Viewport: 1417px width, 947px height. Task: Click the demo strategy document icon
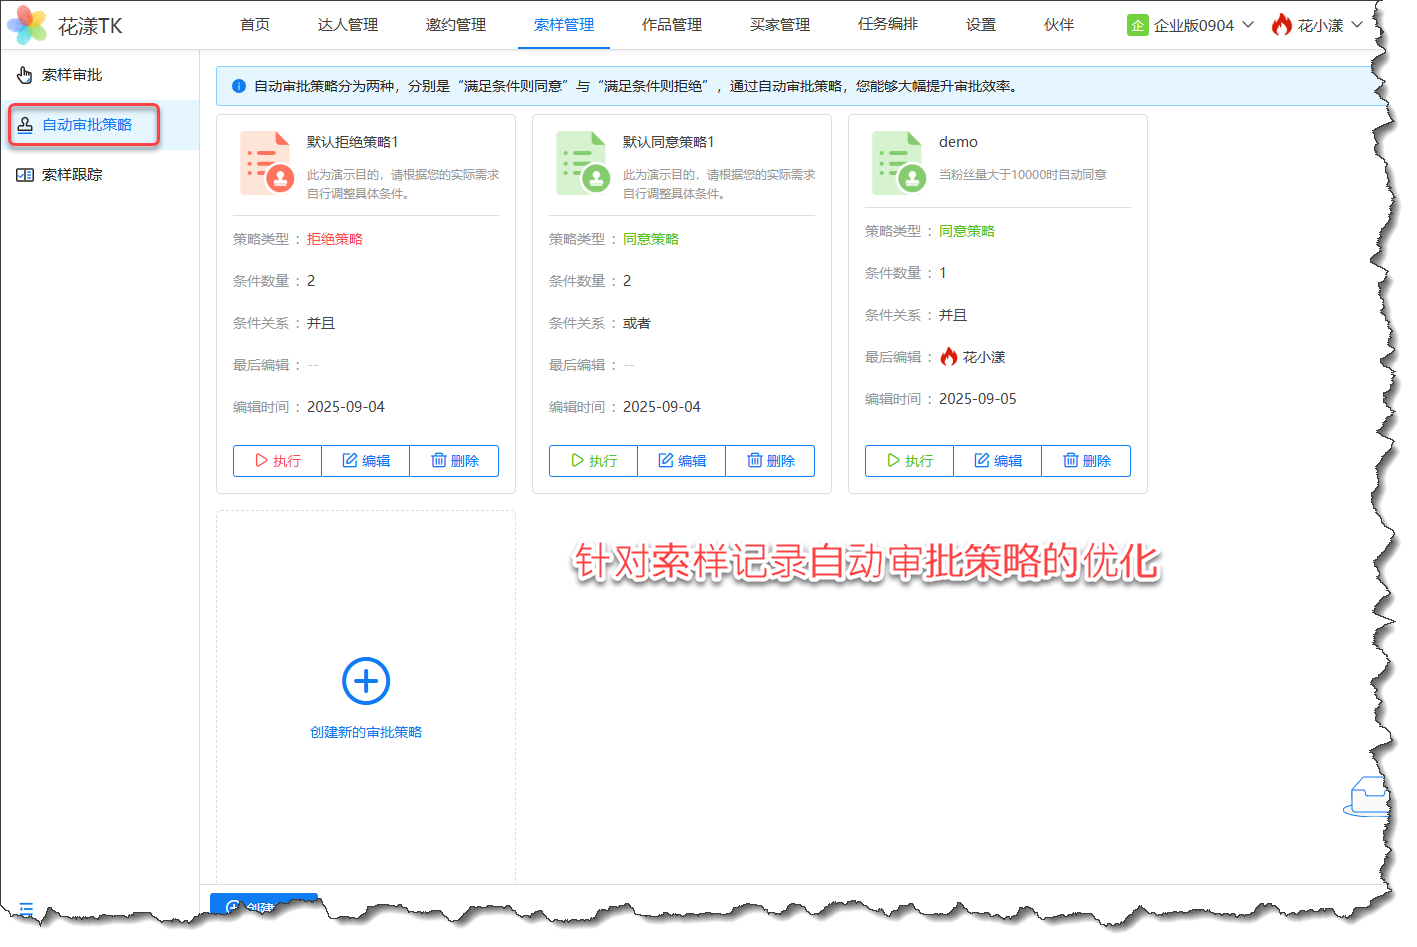click(x=897, y=162)
